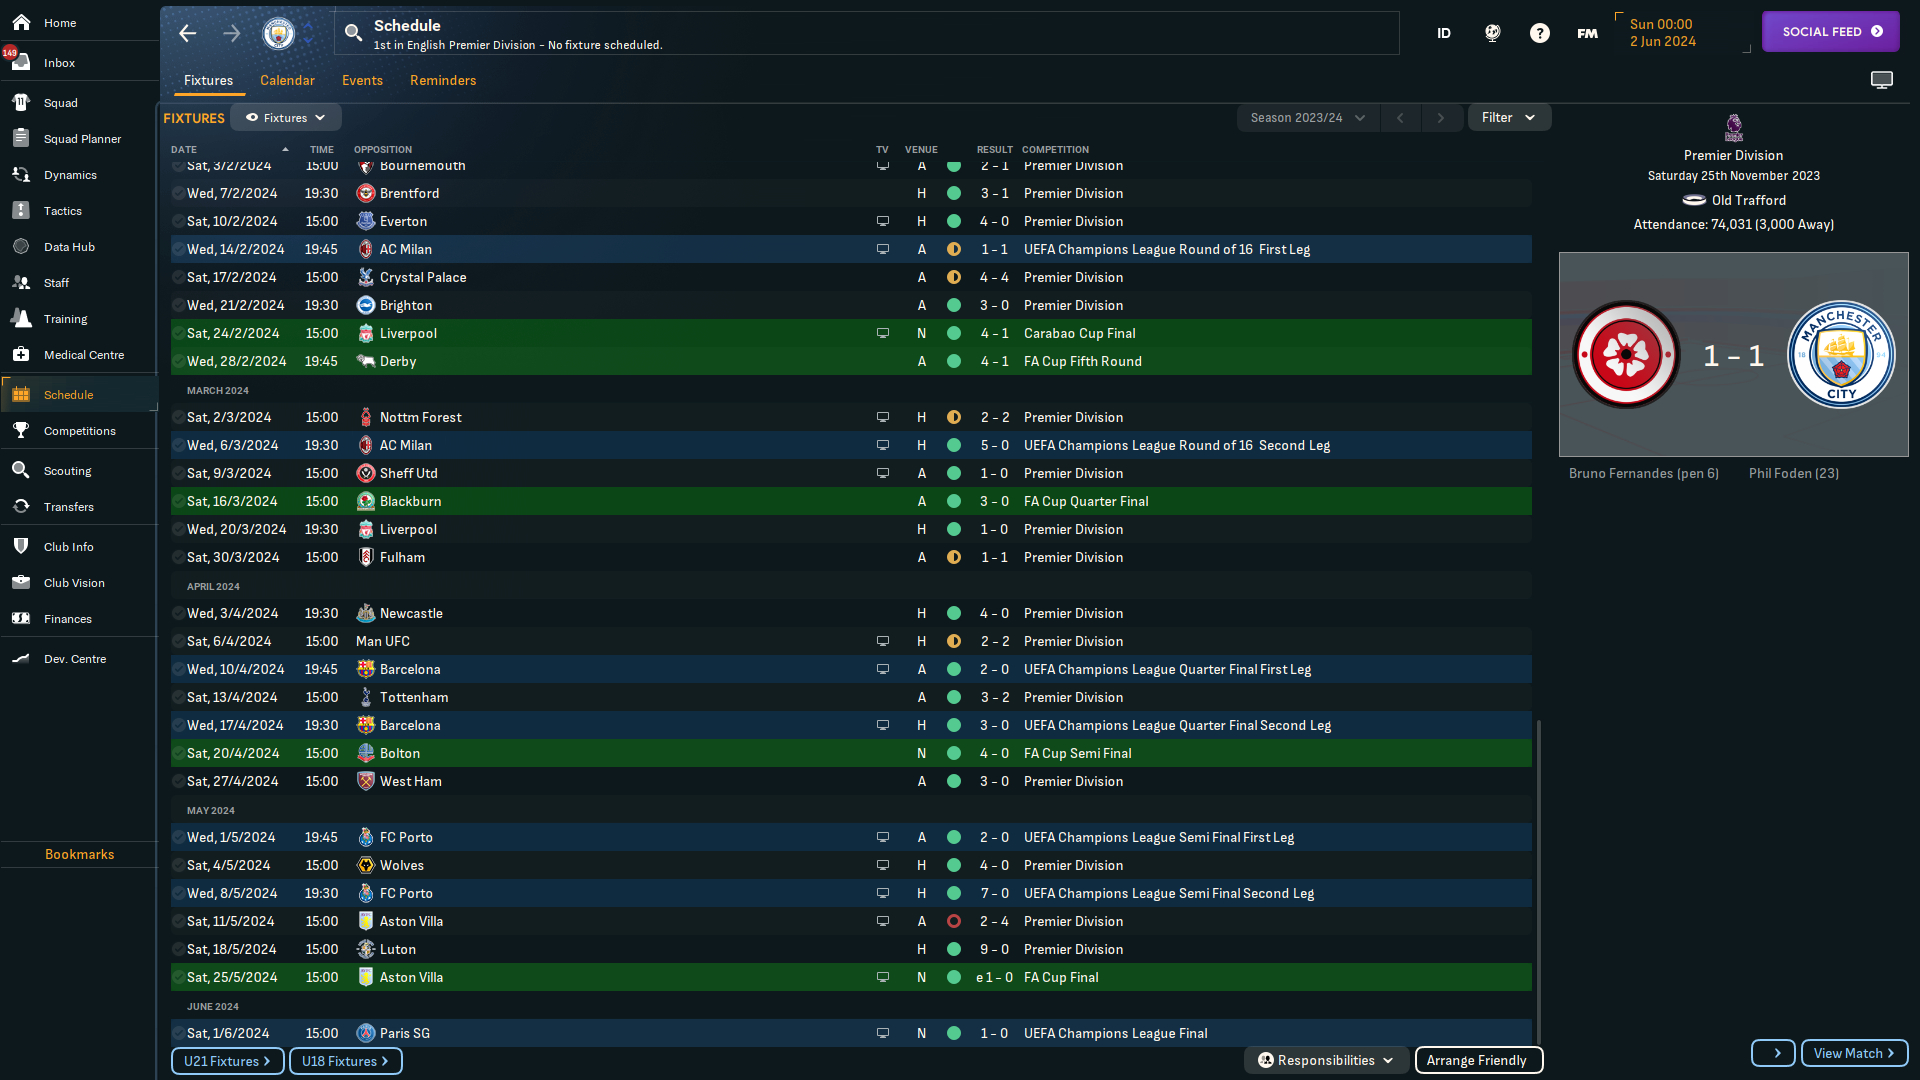Click the Manchester City club badge
The height and width of the screenshot is (1080, 1920).
click(x=279, y=33)
